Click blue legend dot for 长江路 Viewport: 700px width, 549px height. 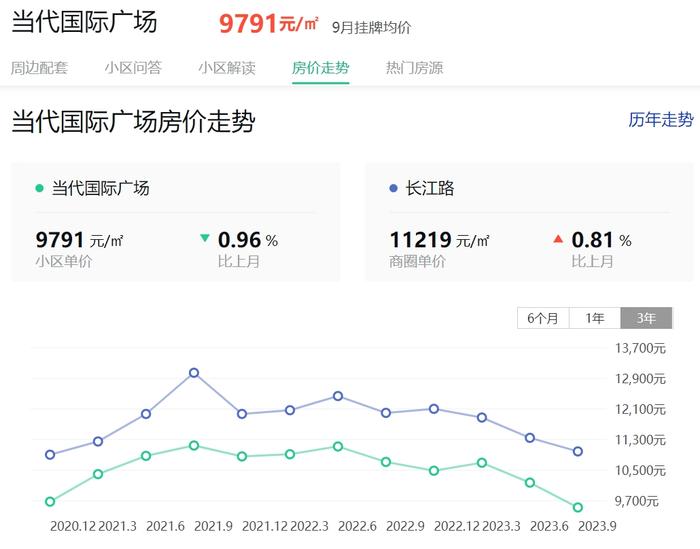pos(393,188)
